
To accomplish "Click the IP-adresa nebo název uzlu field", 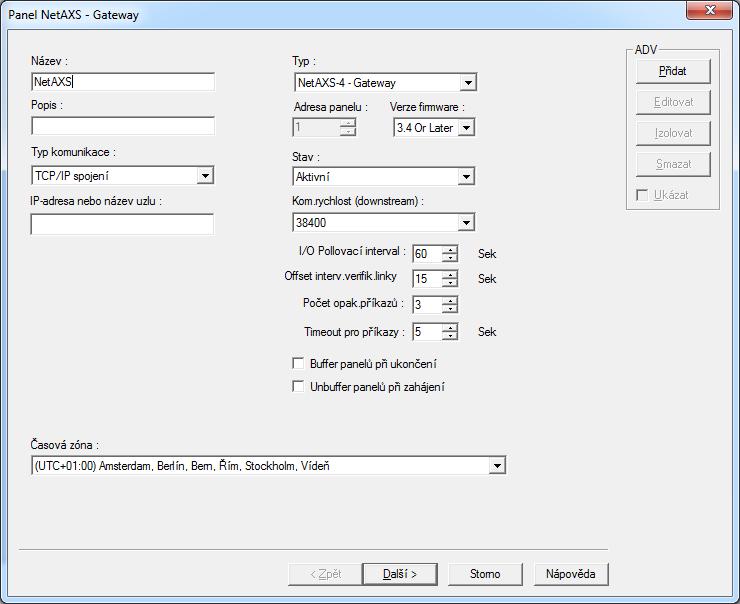I will [x=122, y=224].
